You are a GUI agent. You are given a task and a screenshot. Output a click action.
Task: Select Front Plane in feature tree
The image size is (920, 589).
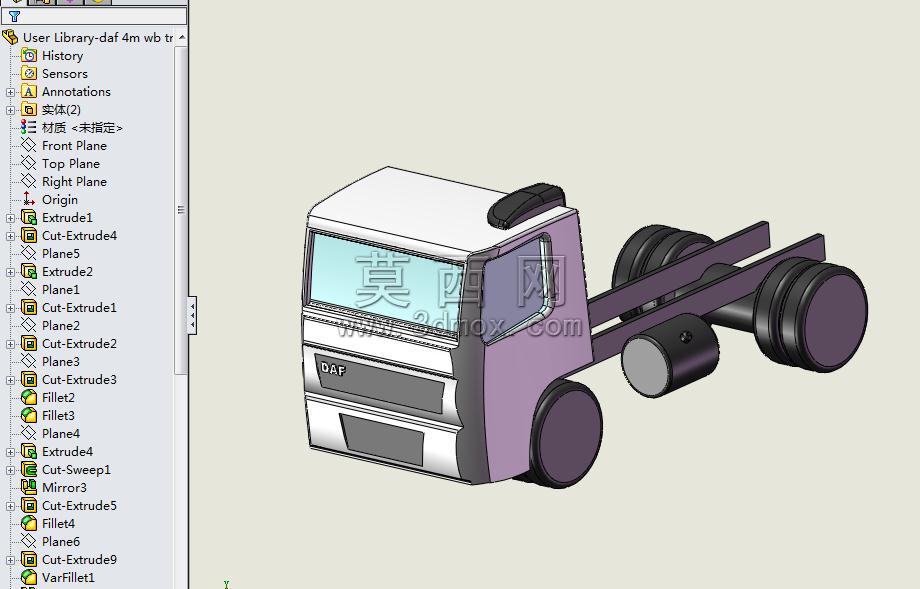coord(75,145)
